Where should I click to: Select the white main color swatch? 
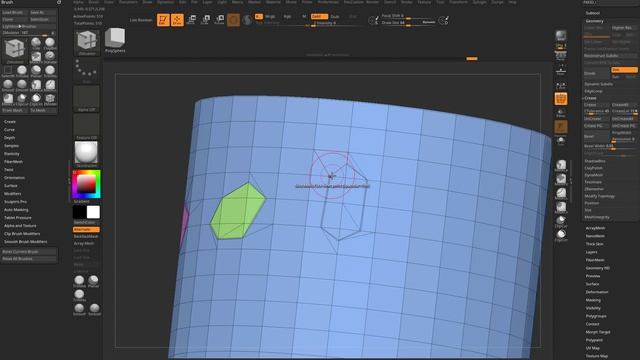point(93,212)
